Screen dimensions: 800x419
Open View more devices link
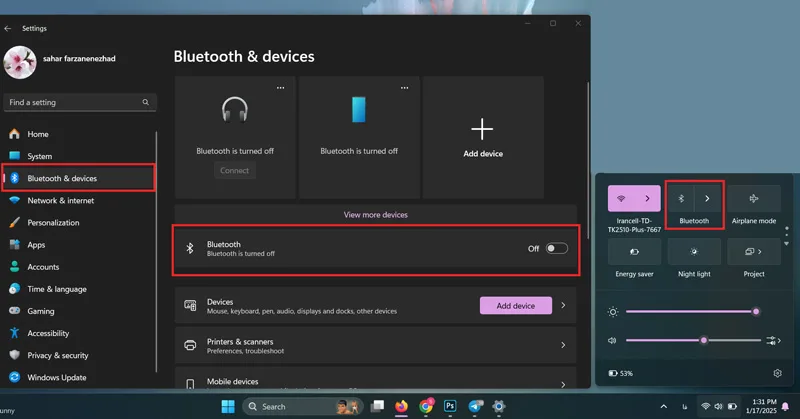click(376, 215)
